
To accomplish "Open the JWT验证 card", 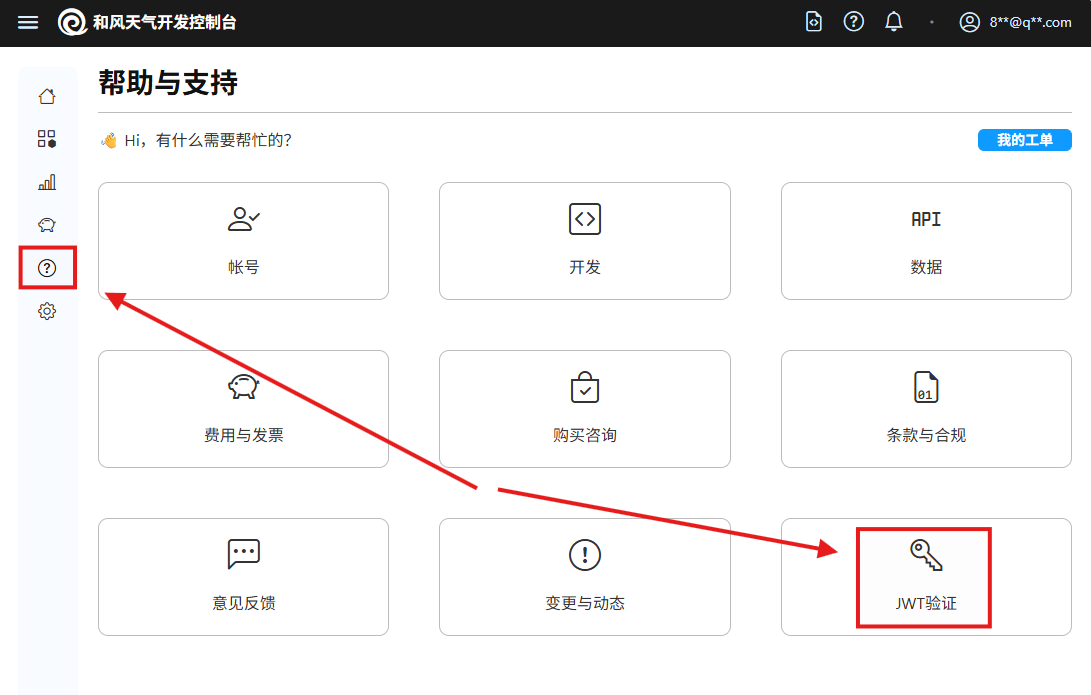I will tap(926, 577).
